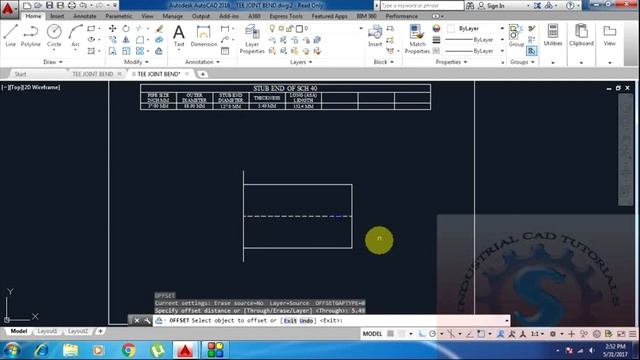Image resolution: width=640 pixels, height=360 pixels.
Task: Open the Output ribbon tab
Action: (201, 16)
